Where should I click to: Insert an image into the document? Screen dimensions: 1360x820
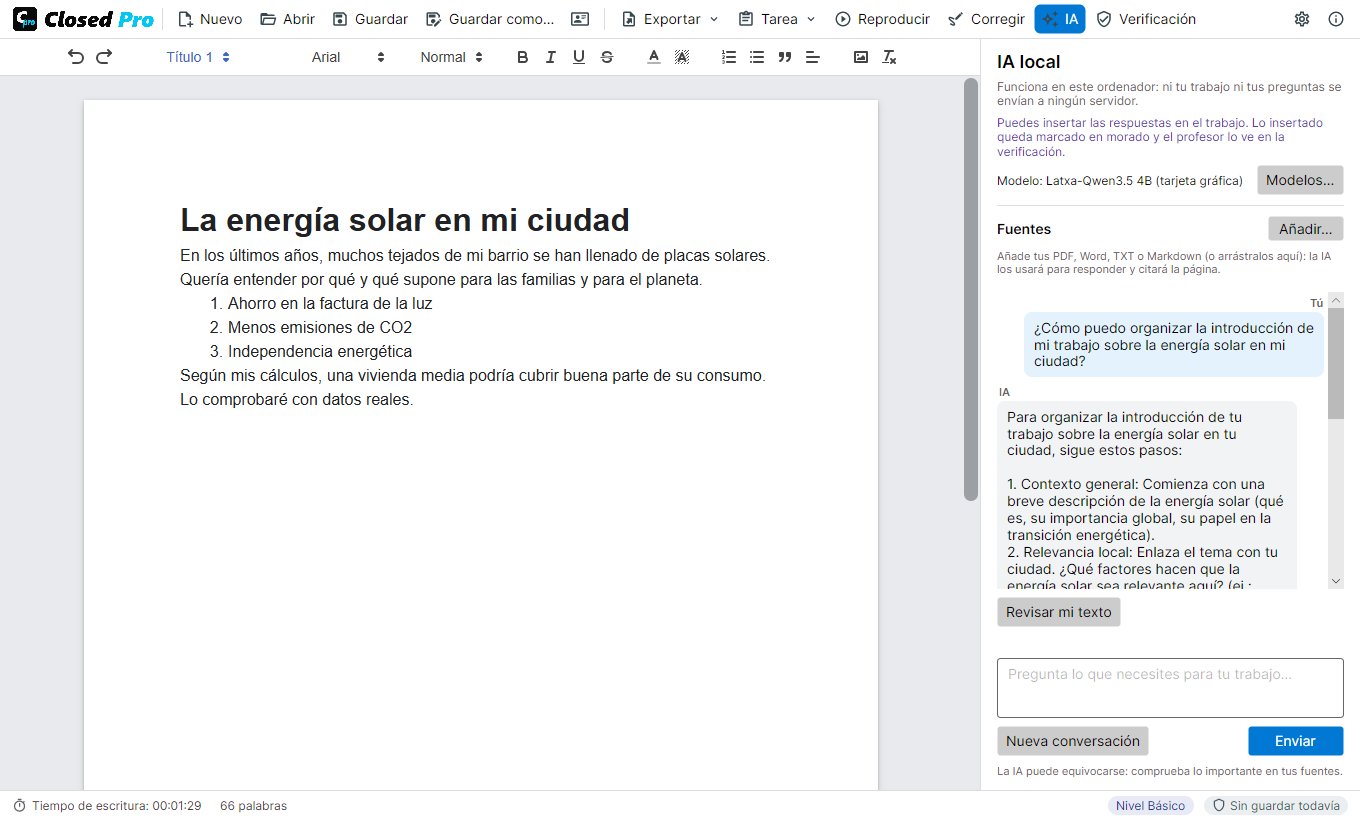(861, 57)
